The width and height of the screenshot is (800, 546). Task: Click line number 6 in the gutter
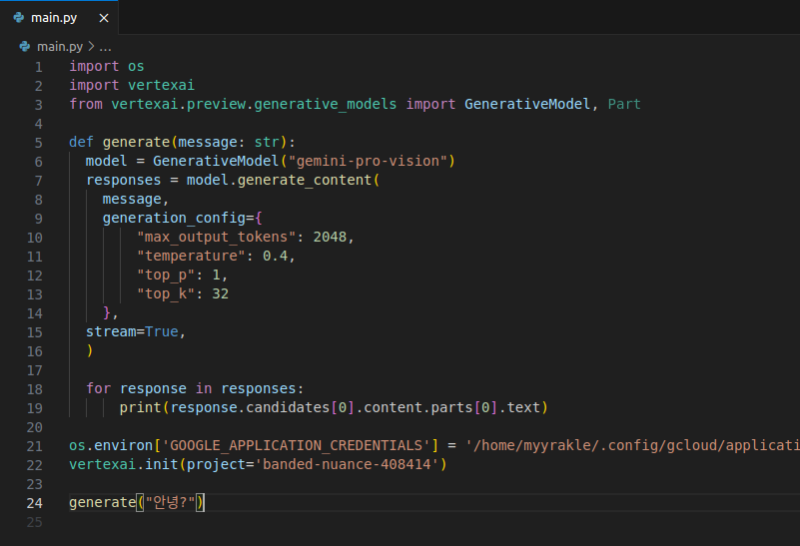click(38, 161)
